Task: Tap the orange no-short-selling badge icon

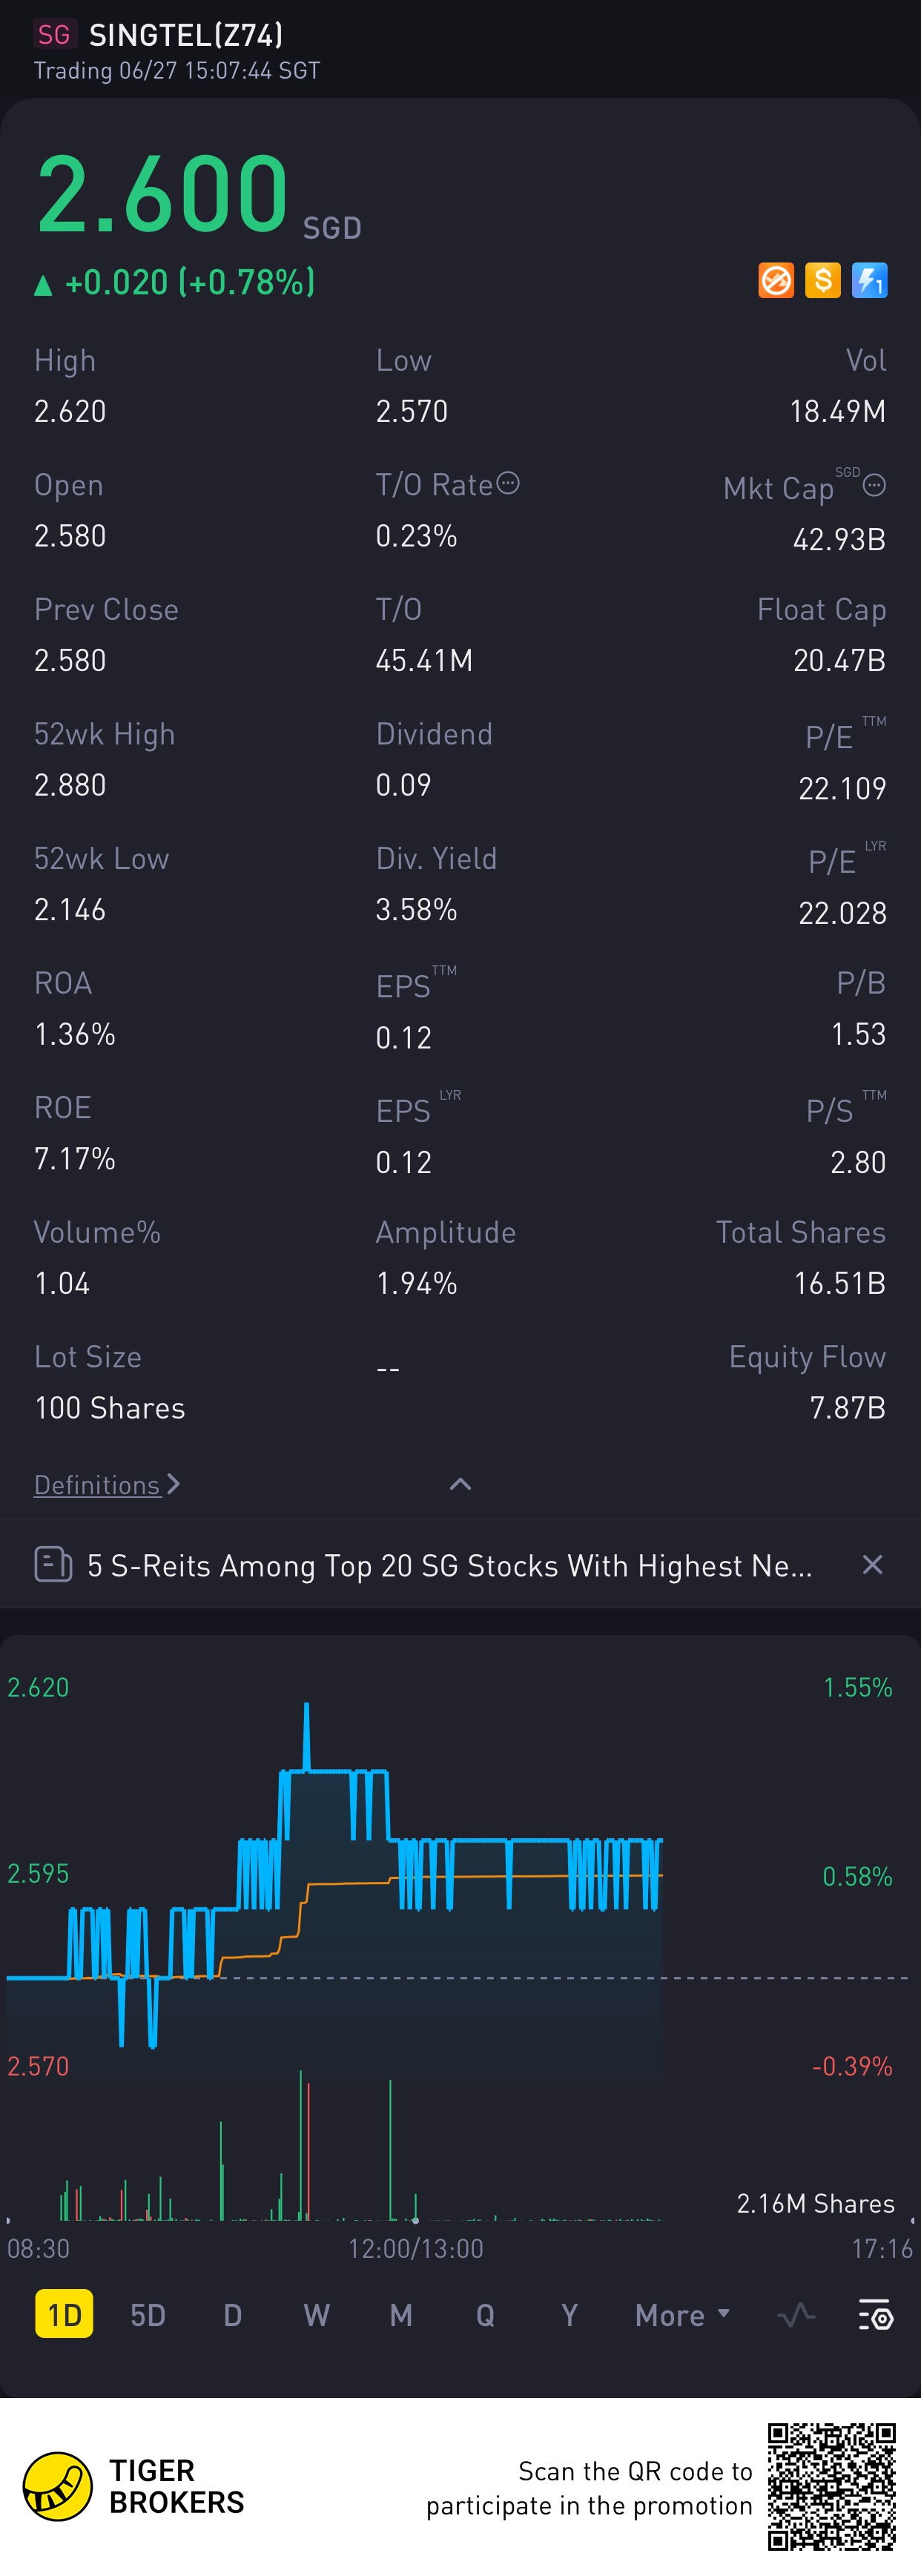Action: click(x=776, y=281)
